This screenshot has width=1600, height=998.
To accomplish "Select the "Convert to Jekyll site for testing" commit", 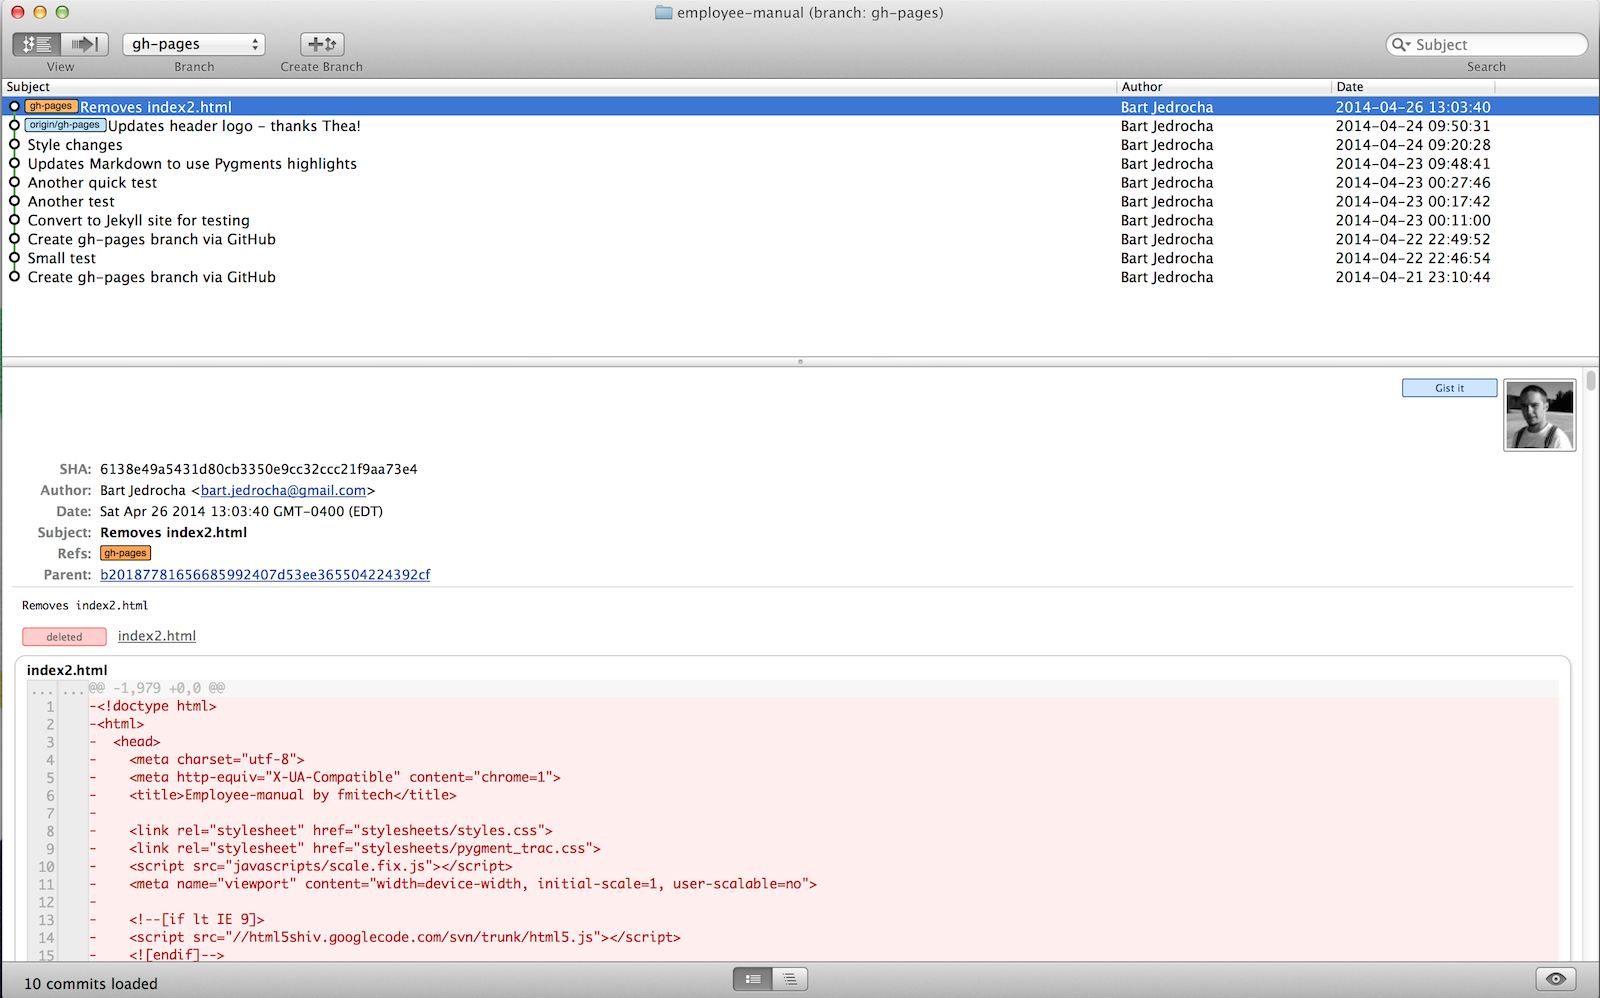I will click(x=139, y=221).
